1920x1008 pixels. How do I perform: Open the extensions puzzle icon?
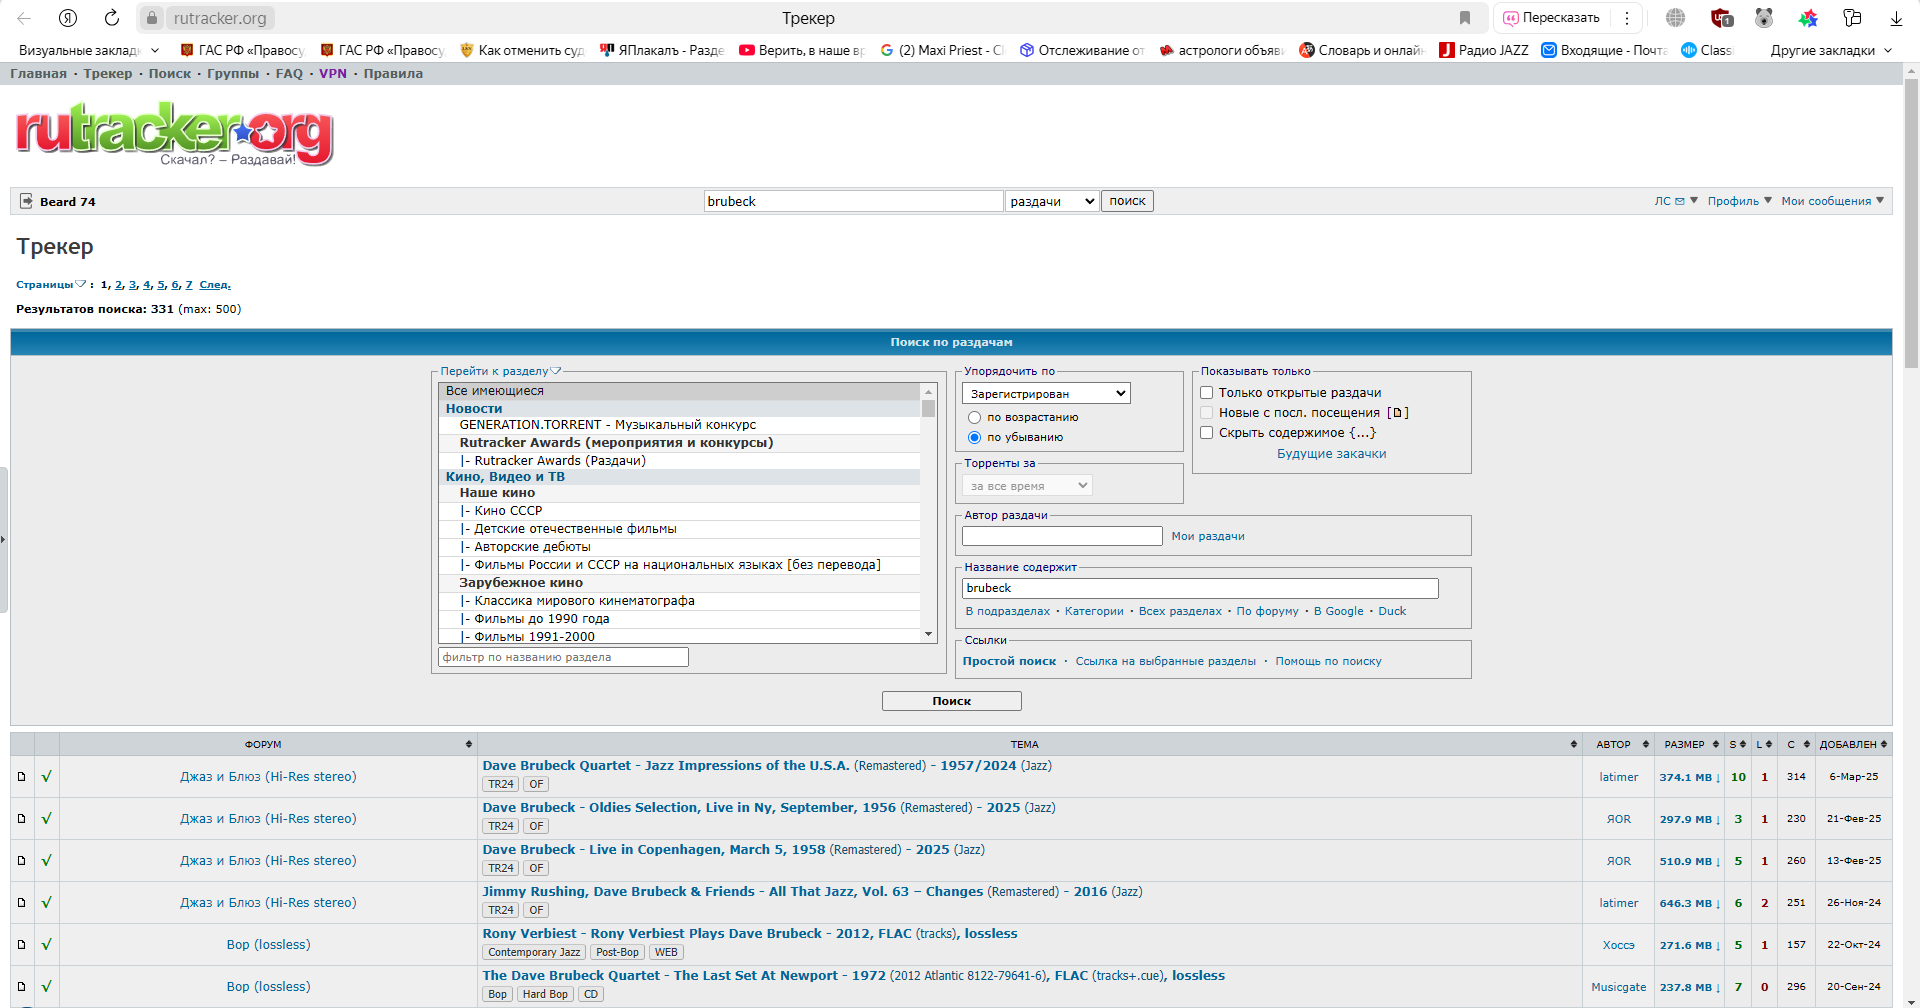tap(1852, 18)
